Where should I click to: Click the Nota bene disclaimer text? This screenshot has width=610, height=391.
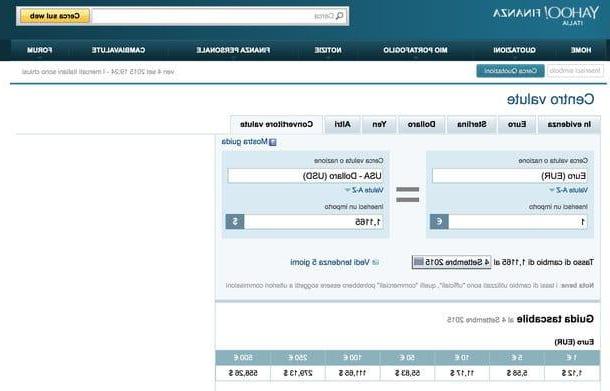point(410,286)
